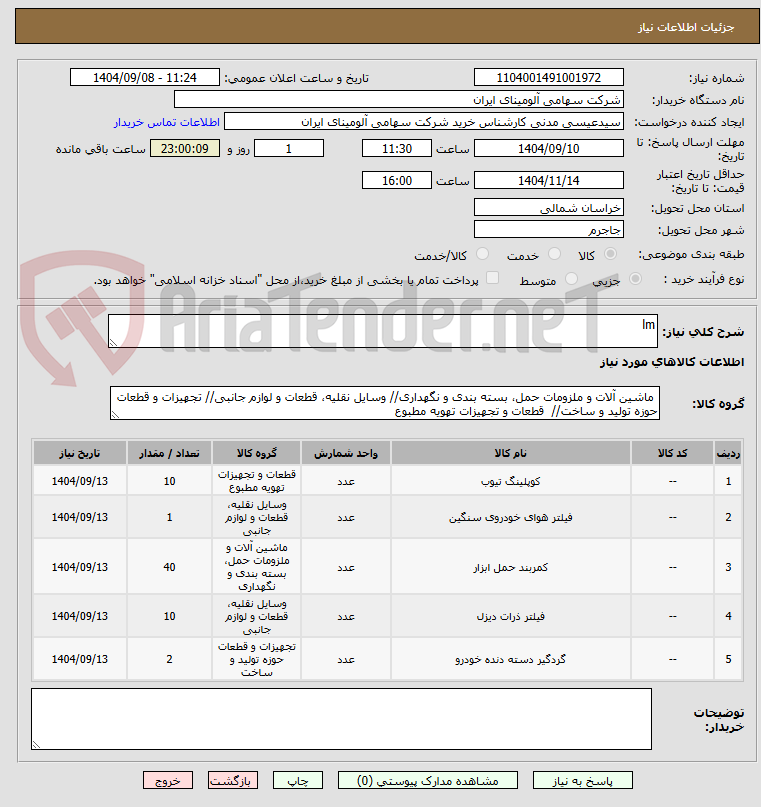Select the 'کالا/خدمت' radio button
Screen dimensions: 761x807
point(482,254)
